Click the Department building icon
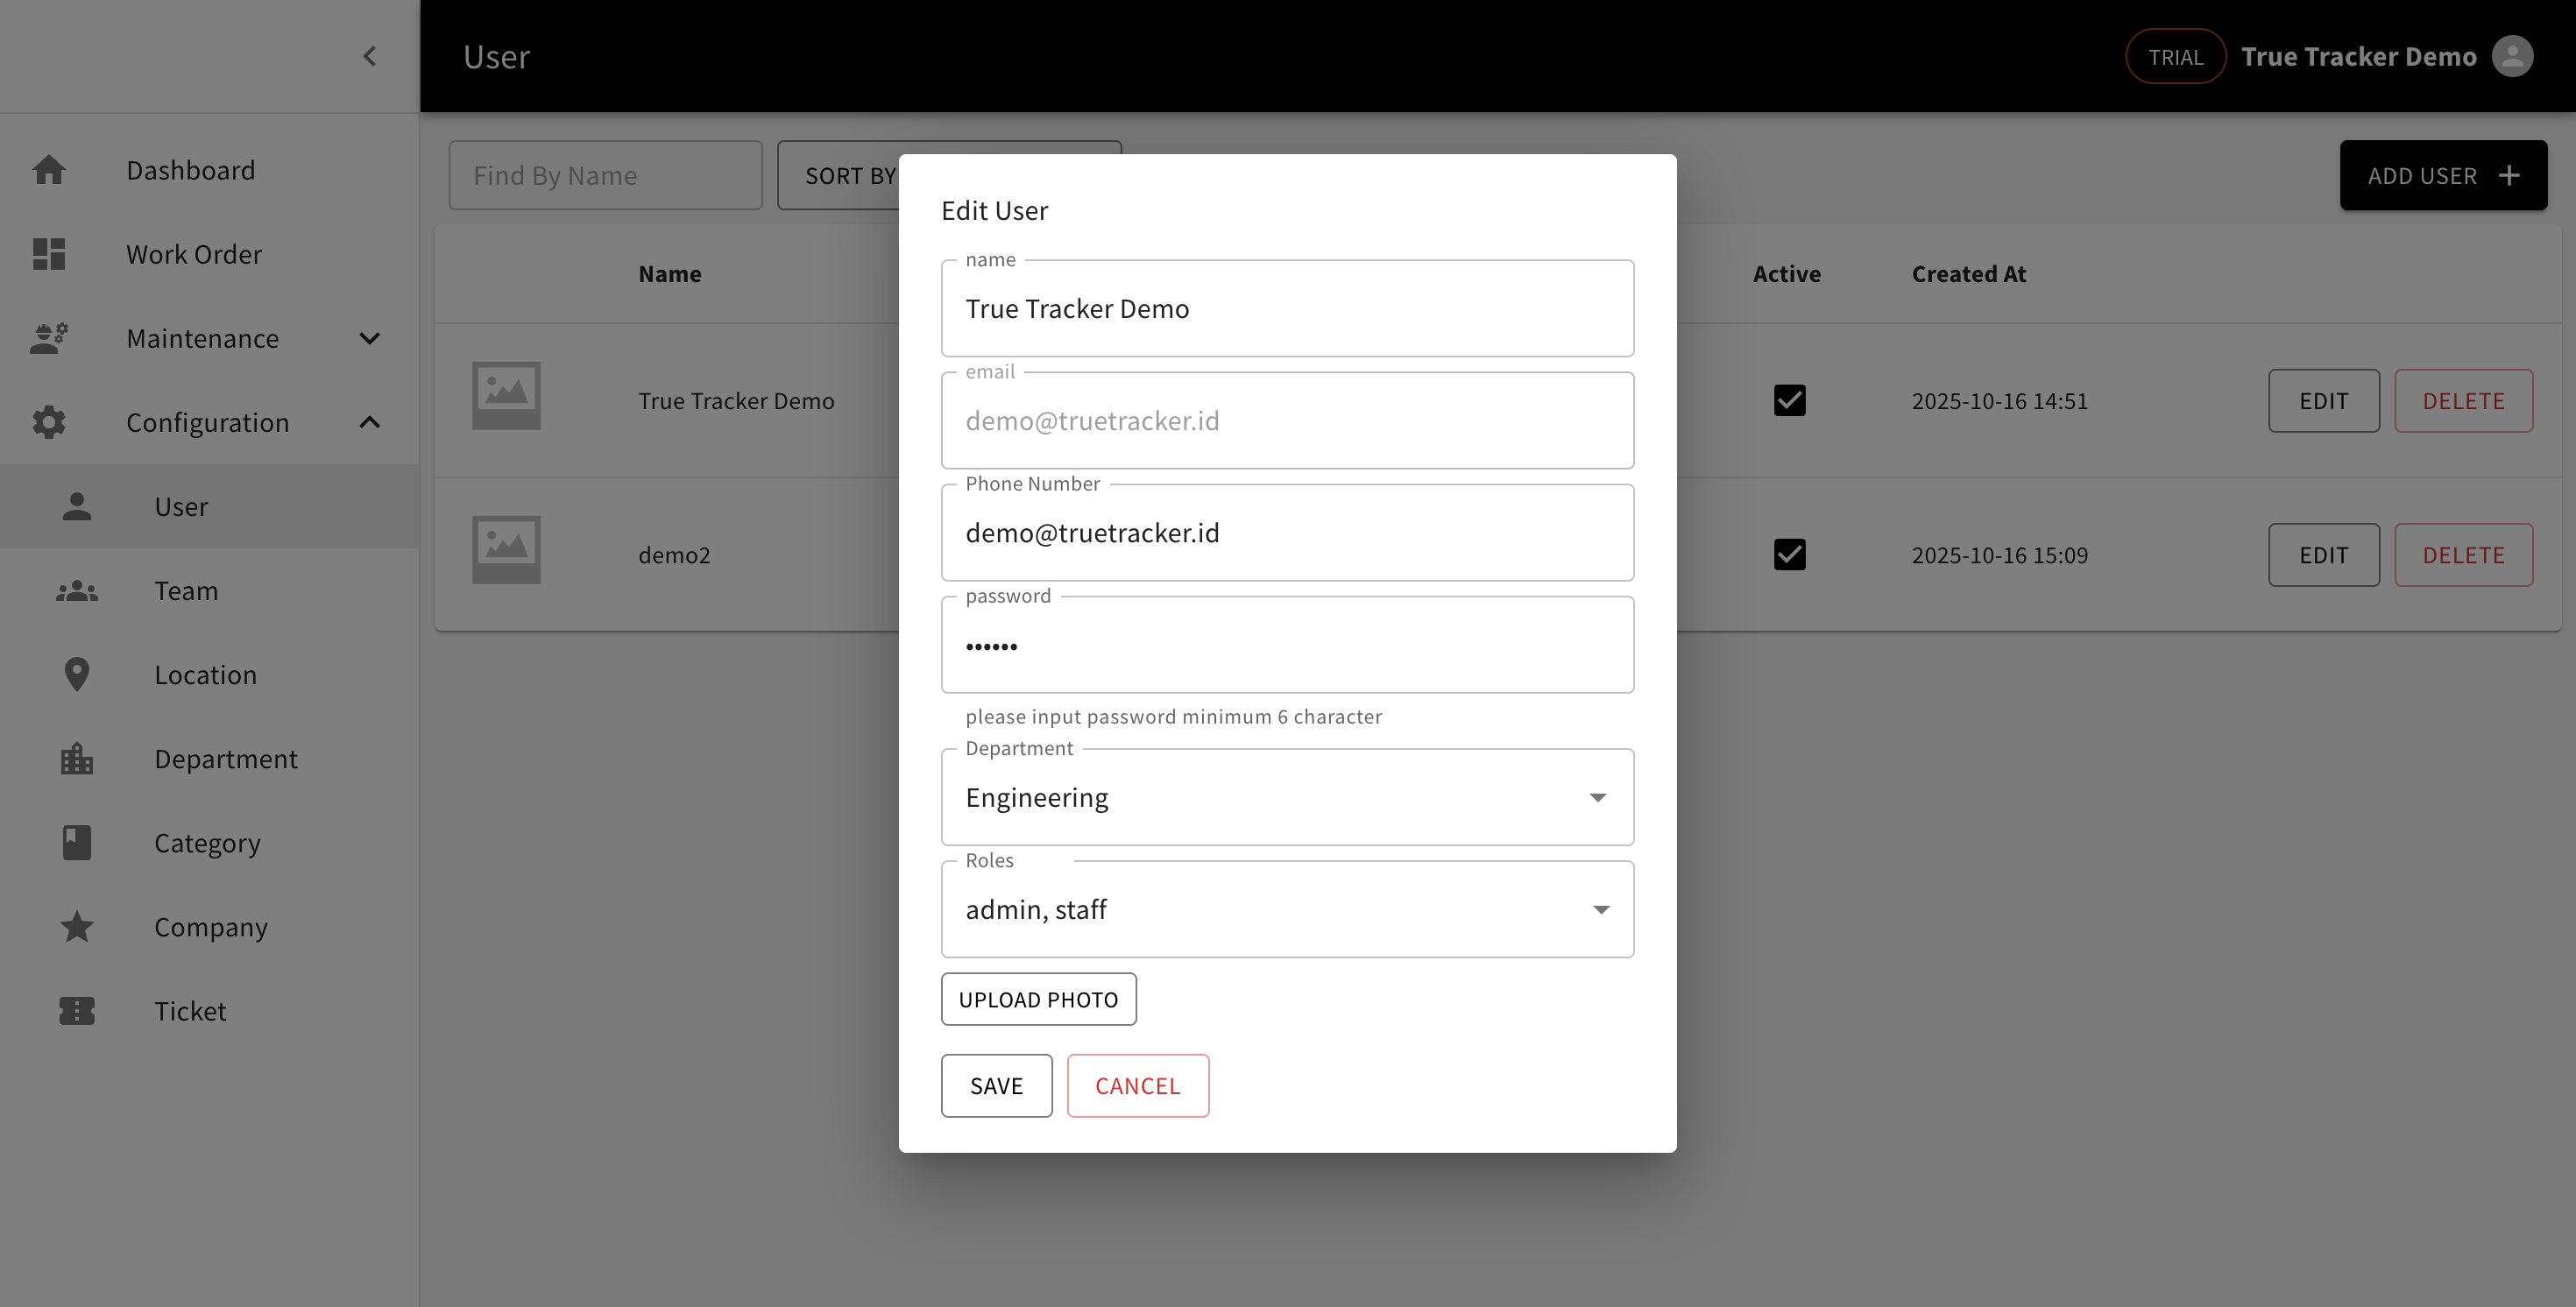The width and height of the screenshot is (2576, 1307). click(76, 758)
